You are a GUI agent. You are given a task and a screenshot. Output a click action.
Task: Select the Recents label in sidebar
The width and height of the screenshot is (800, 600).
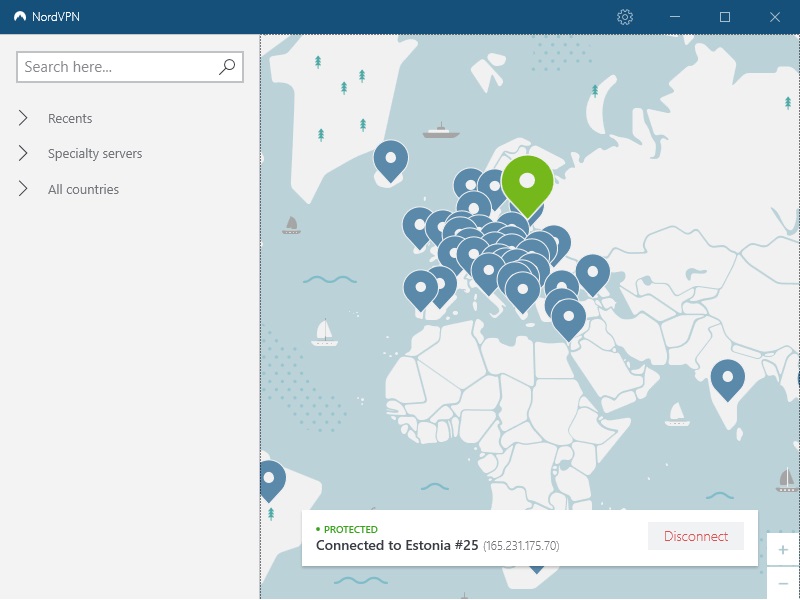pyautogui.click(x=70, y=118)
